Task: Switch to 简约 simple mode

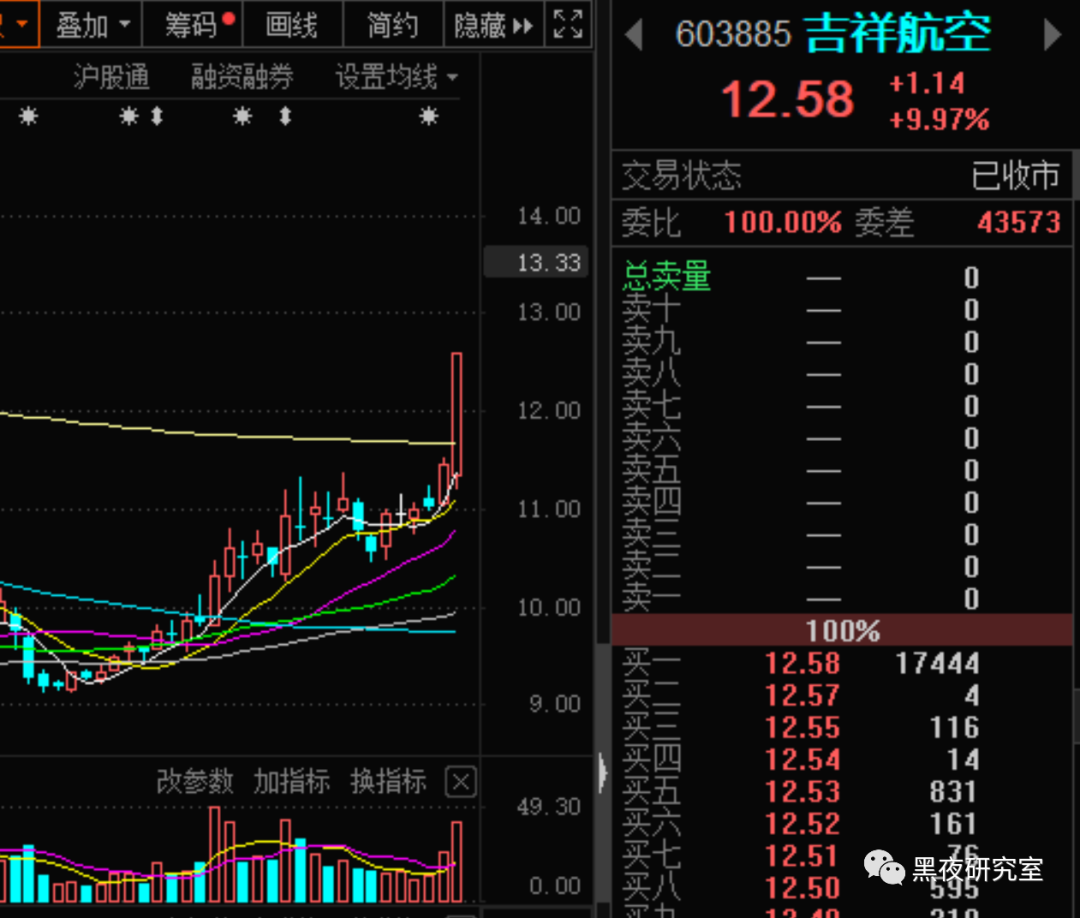Action: click(393, 25)
